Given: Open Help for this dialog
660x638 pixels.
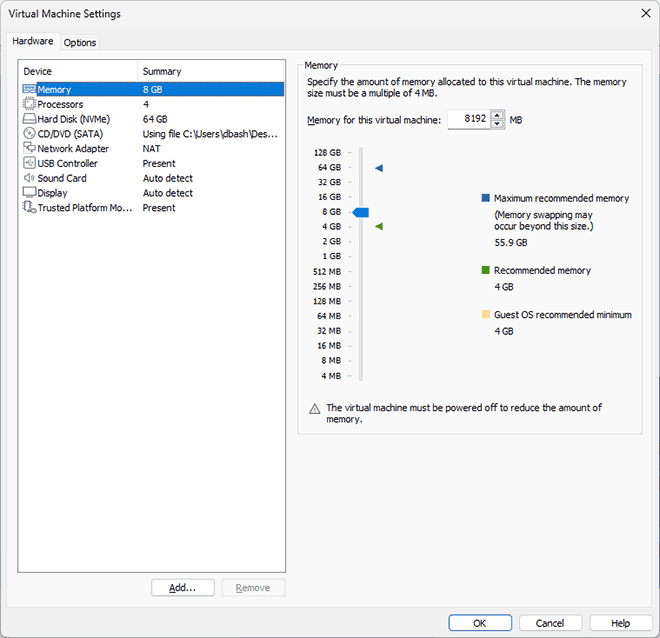Looking at the screenshot, I should point(620,623).
